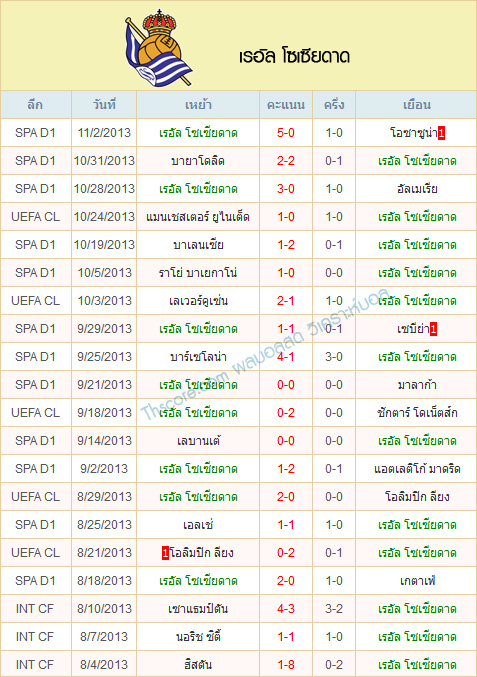Screen dimensions: 477x677
Task: Click SPA D1 in the 8/18/2013 row
Action: [x=35, y=581]
